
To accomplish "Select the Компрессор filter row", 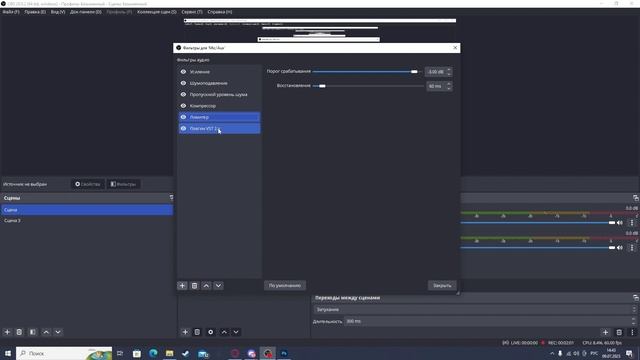I will click(x=220, y=106).
